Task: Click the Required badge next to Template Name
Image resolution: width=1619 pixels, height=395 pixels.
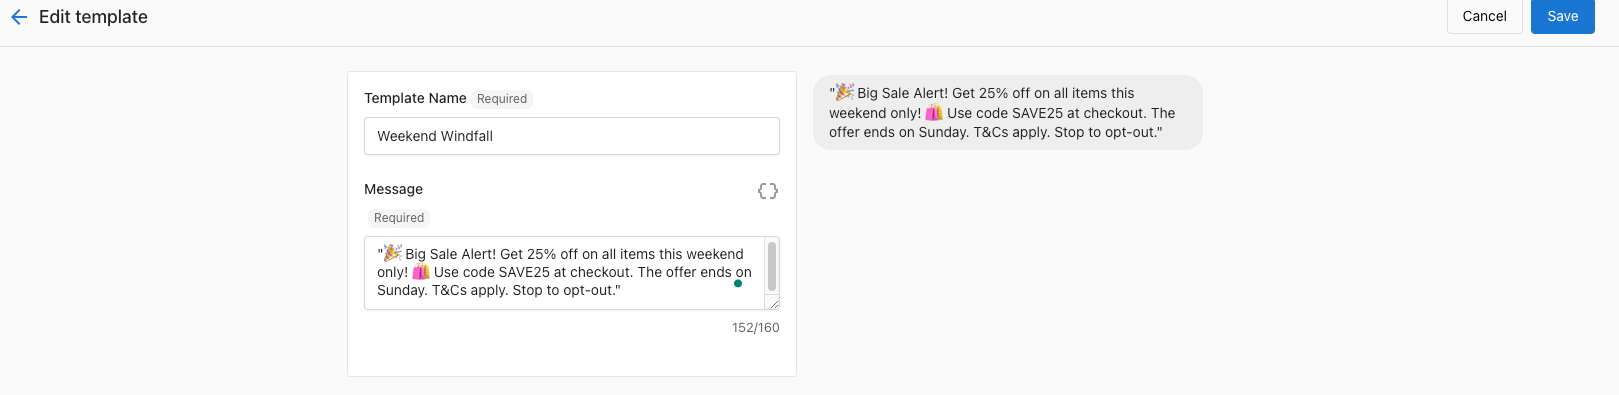Action: coord(502,99)
